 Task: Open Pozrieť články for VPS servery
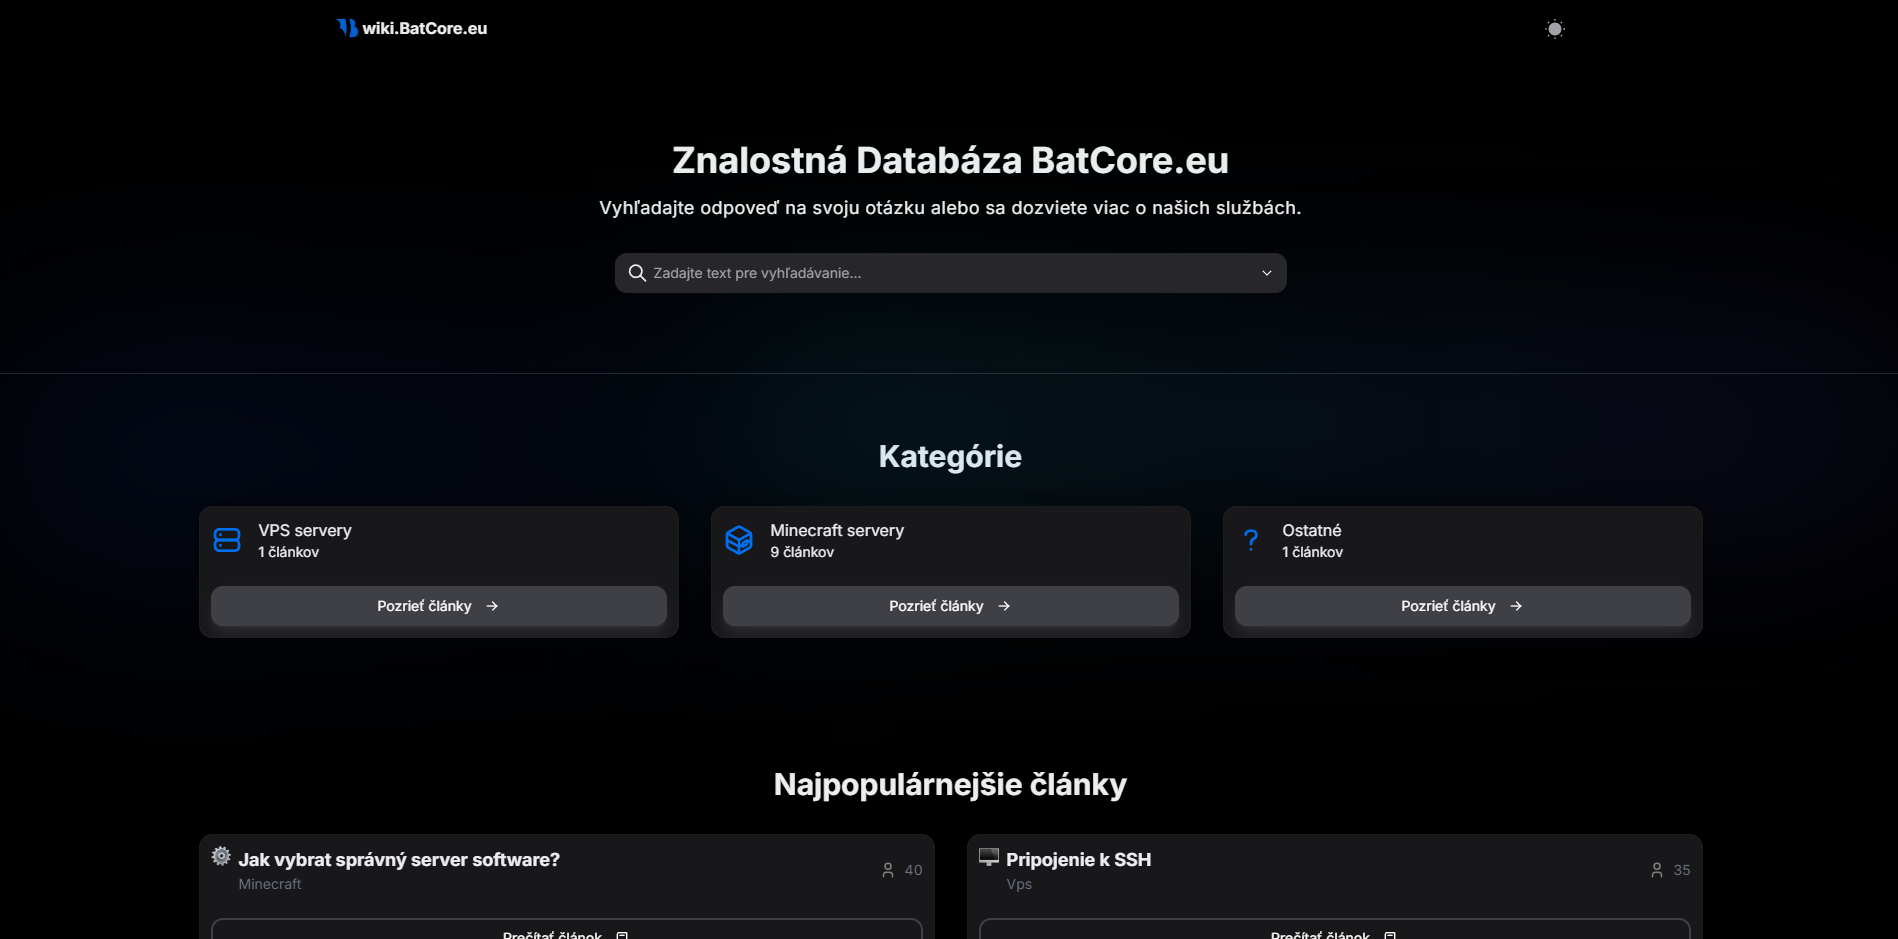tap(439, 606)
